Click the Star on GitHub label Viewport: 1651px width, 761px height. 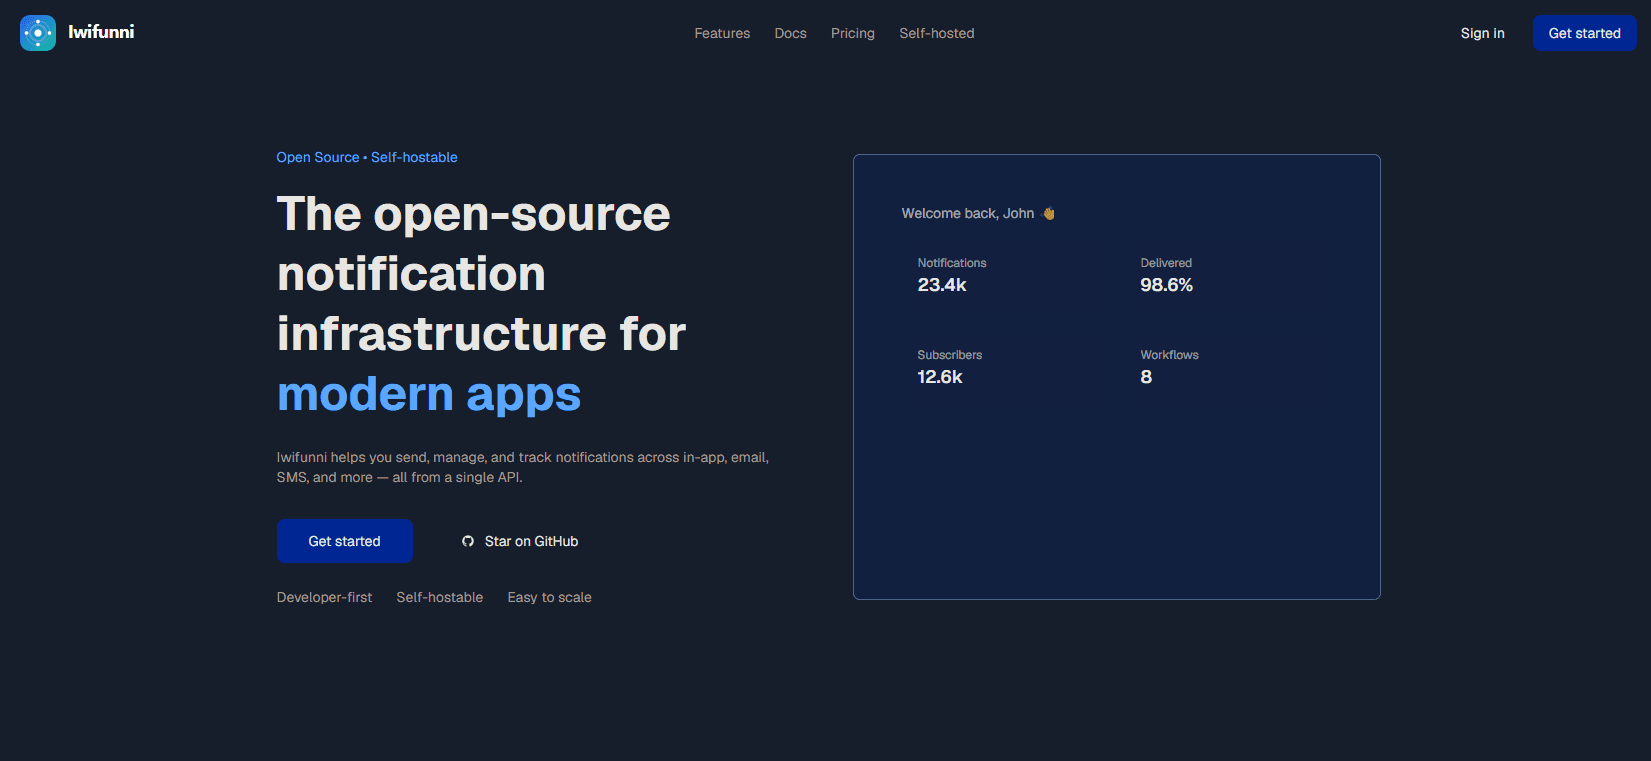531,541
